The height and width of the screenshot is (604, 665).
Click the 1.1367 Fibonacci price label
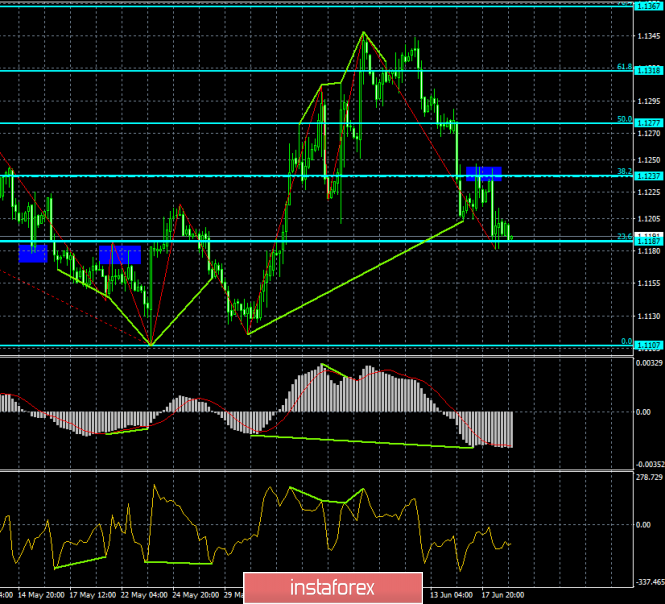point(649,6)
